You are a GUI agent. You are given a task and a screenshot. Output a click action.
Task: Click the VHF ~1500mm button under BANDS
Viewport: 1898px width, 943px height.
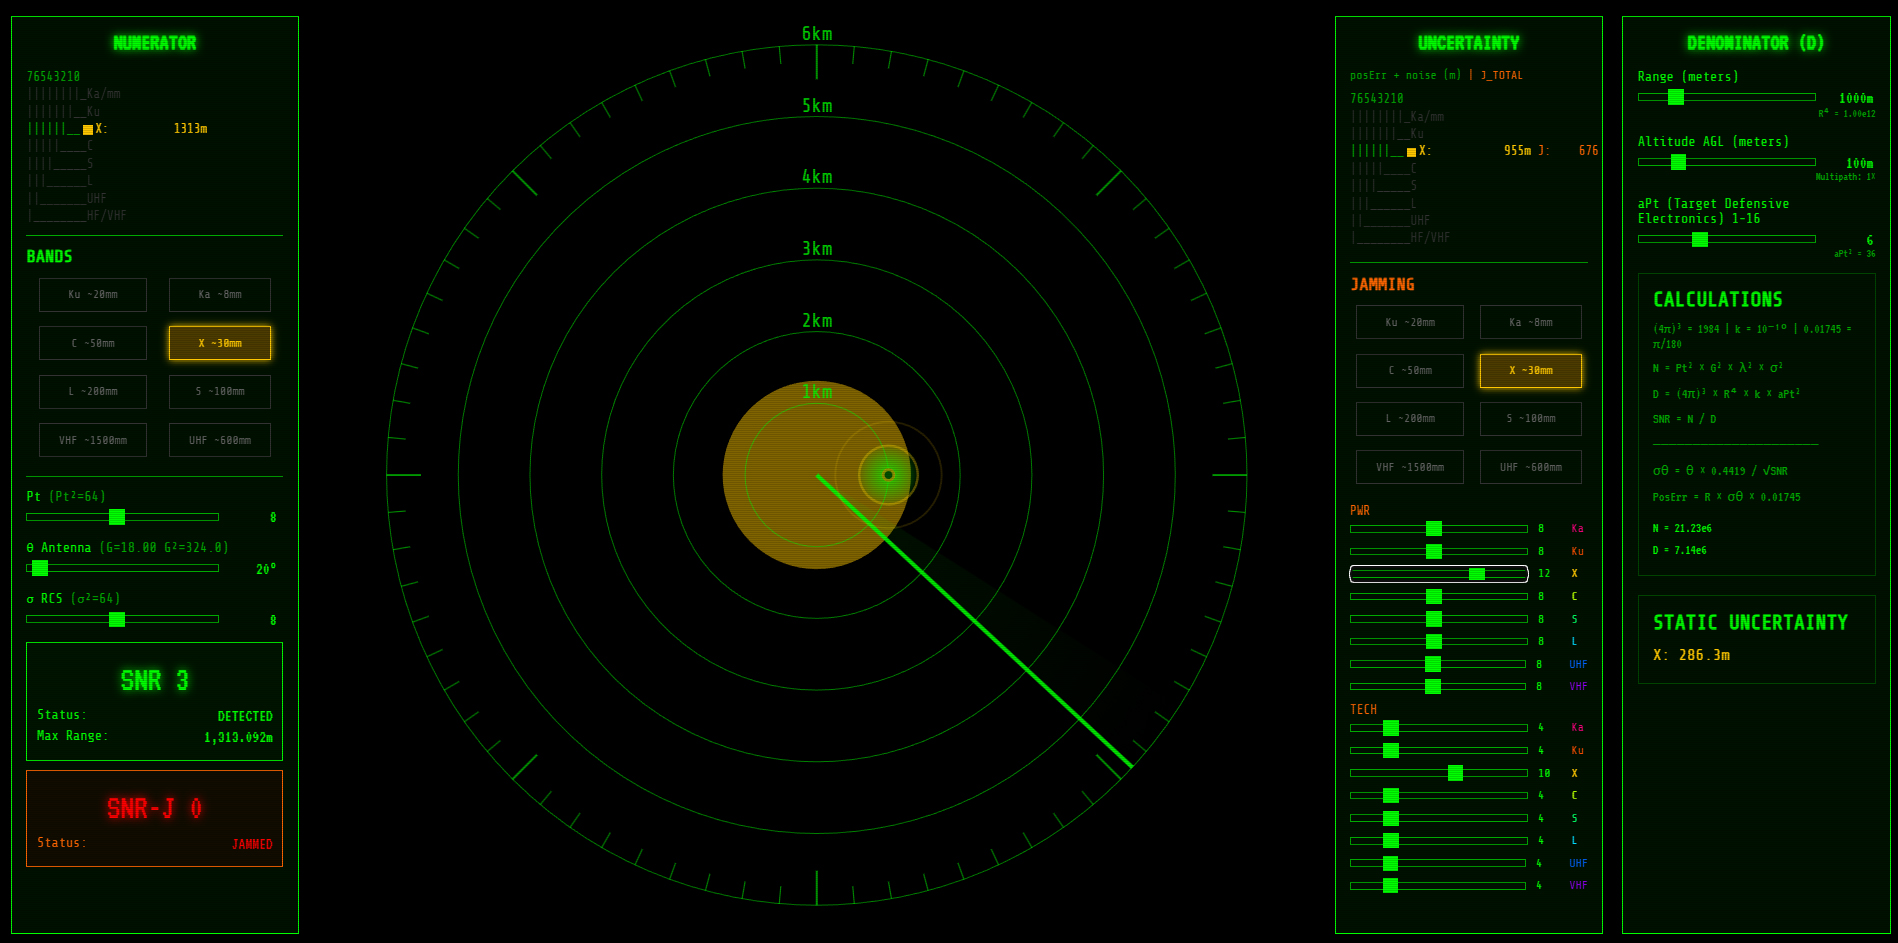click(x=93, y=440)
